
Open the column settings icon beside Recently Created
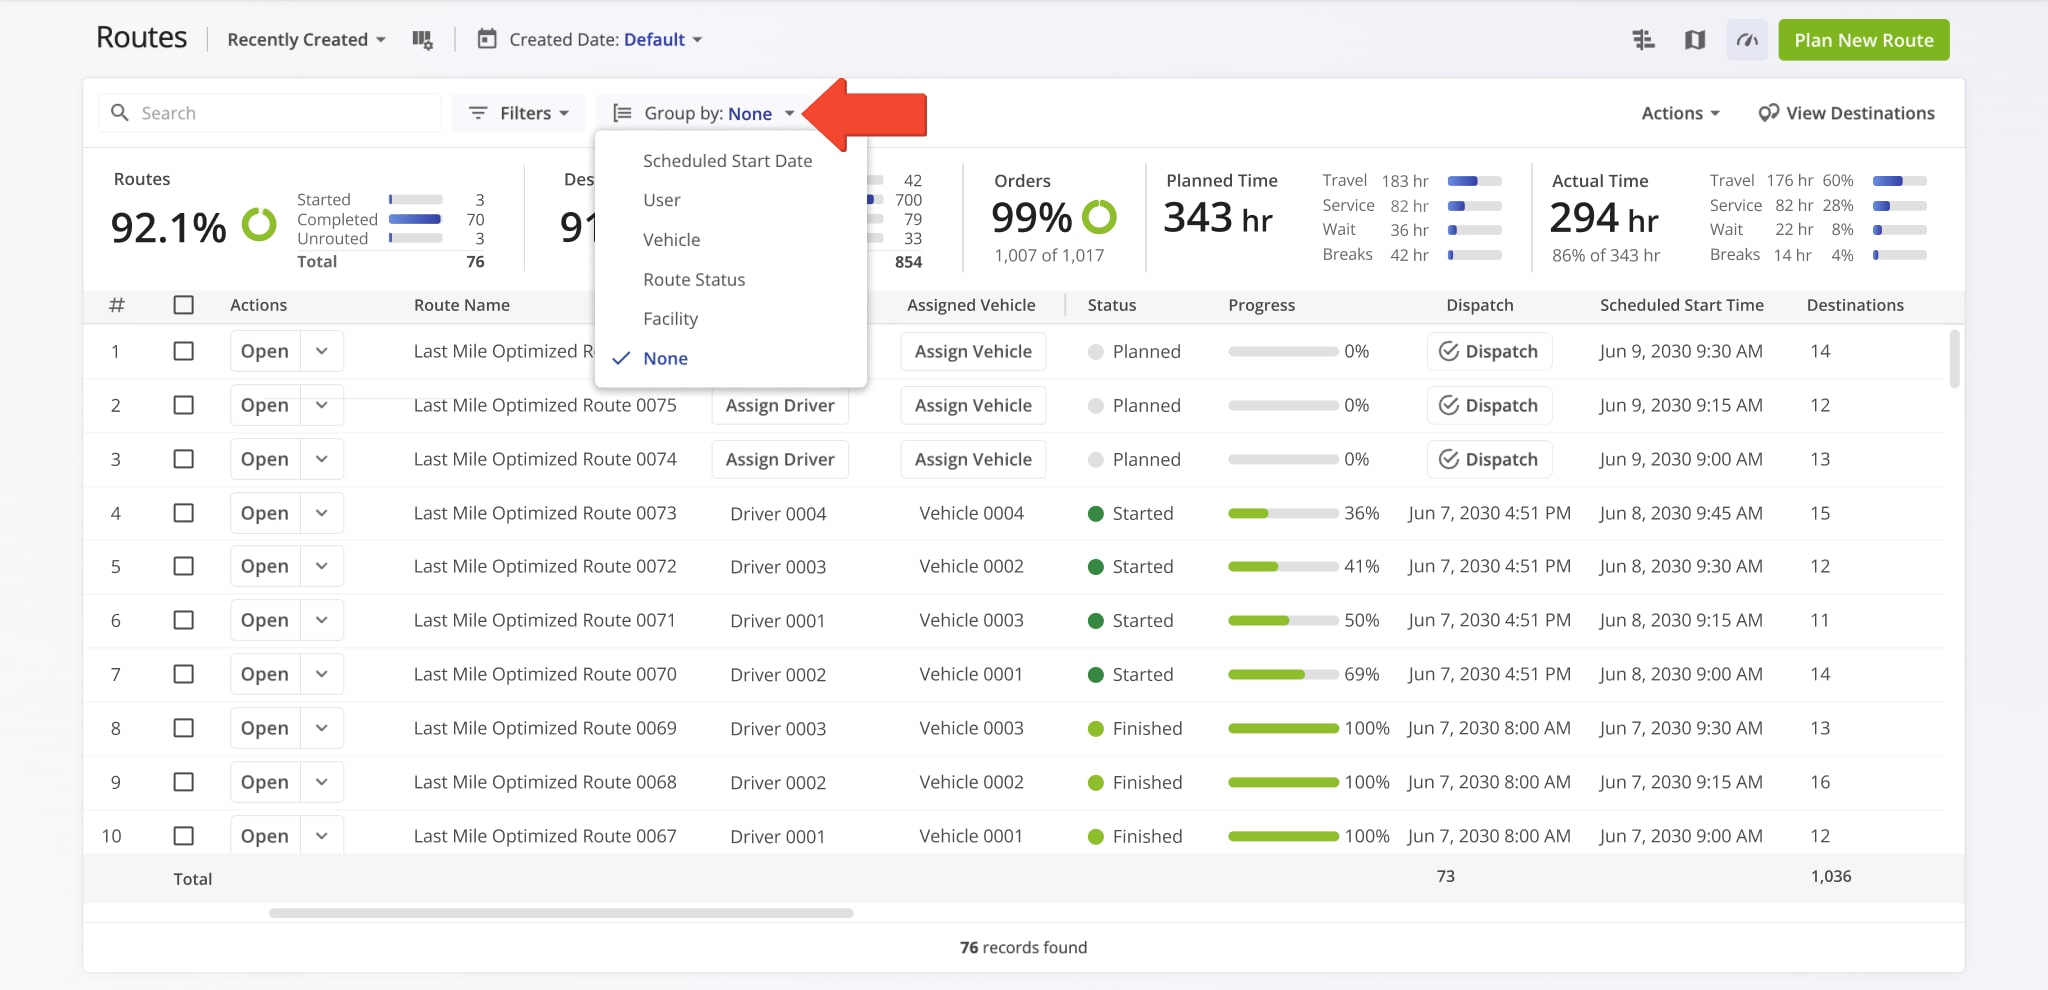tap(423, 39)
